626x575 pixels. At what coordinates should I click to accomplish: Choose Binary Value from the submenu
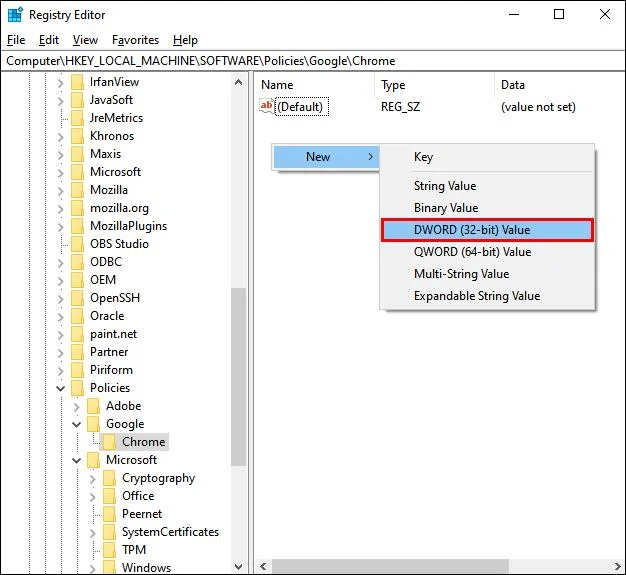click(x=487, y=208)
